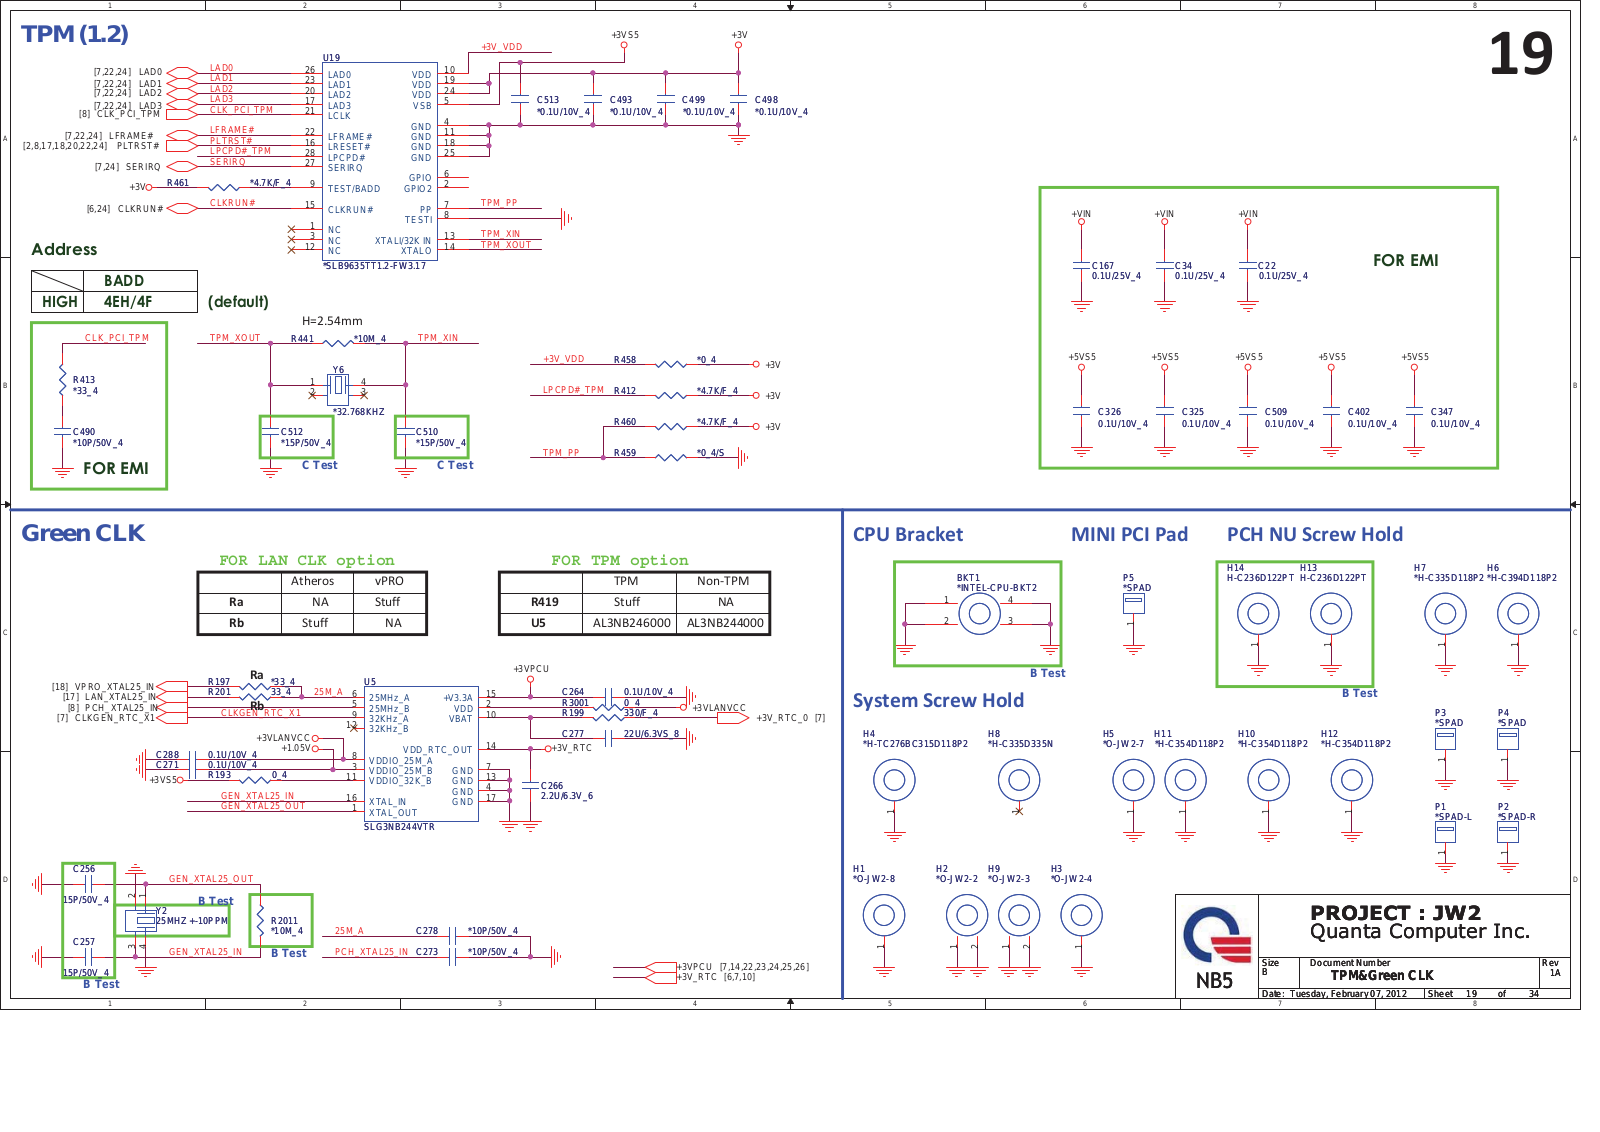The height and width of the screenshot is (1132, 1600).
Task: Select screw hole H4 symbol
Action: [894, 780]
